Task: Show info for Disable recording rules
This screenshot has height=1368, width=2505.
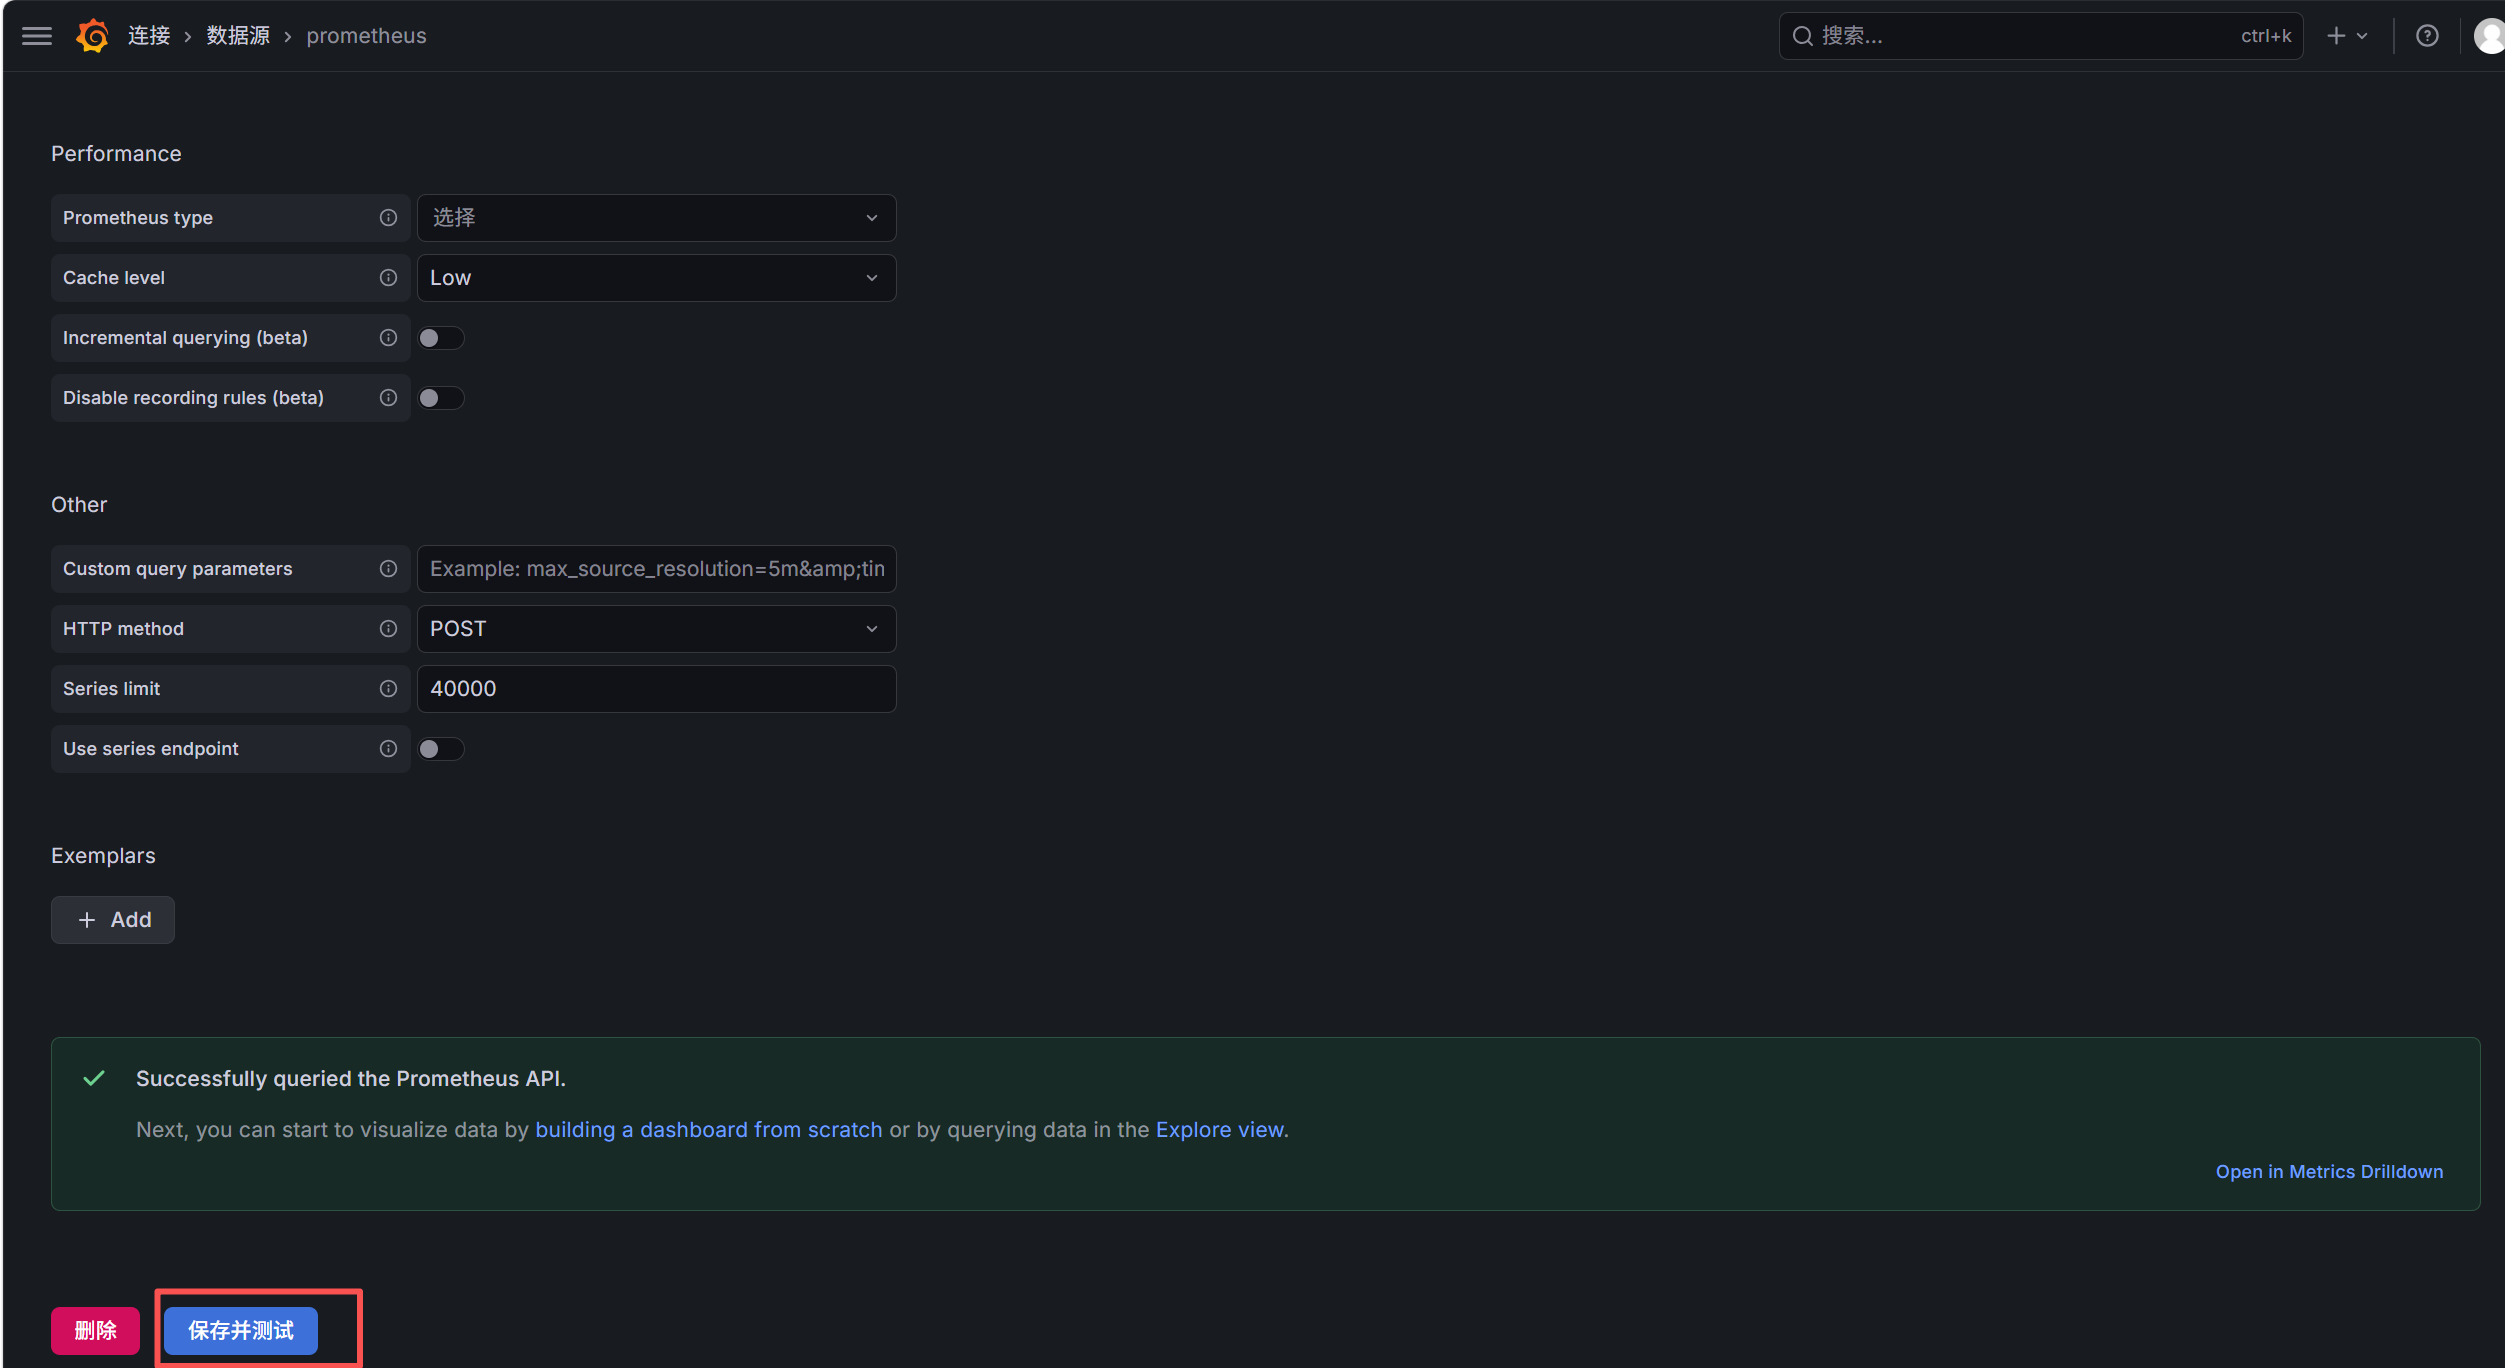Action: coord(388,398)
